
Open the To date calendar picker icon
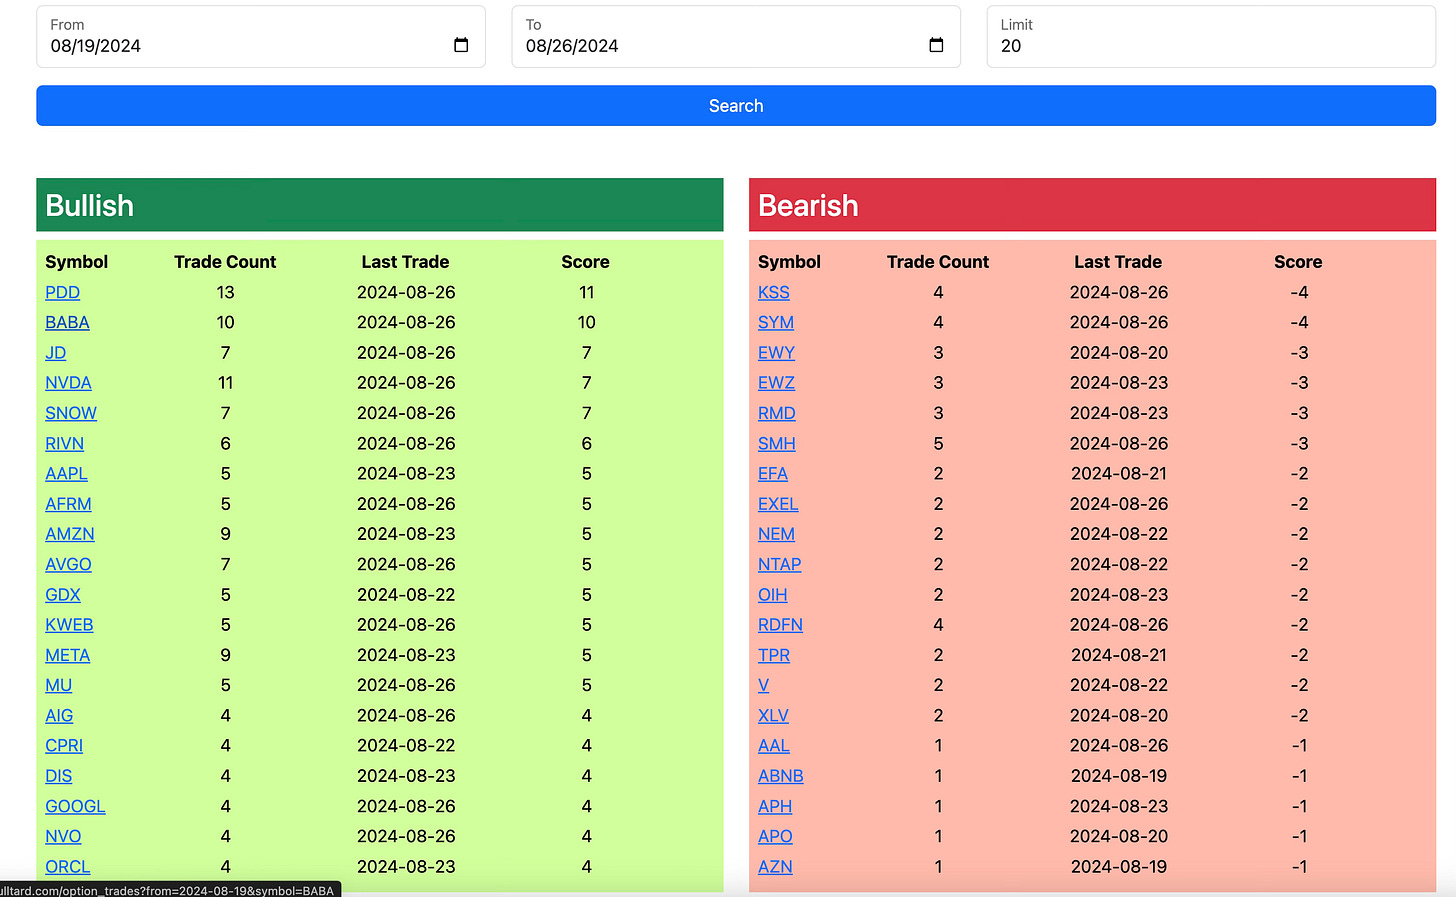coord(936,45)
